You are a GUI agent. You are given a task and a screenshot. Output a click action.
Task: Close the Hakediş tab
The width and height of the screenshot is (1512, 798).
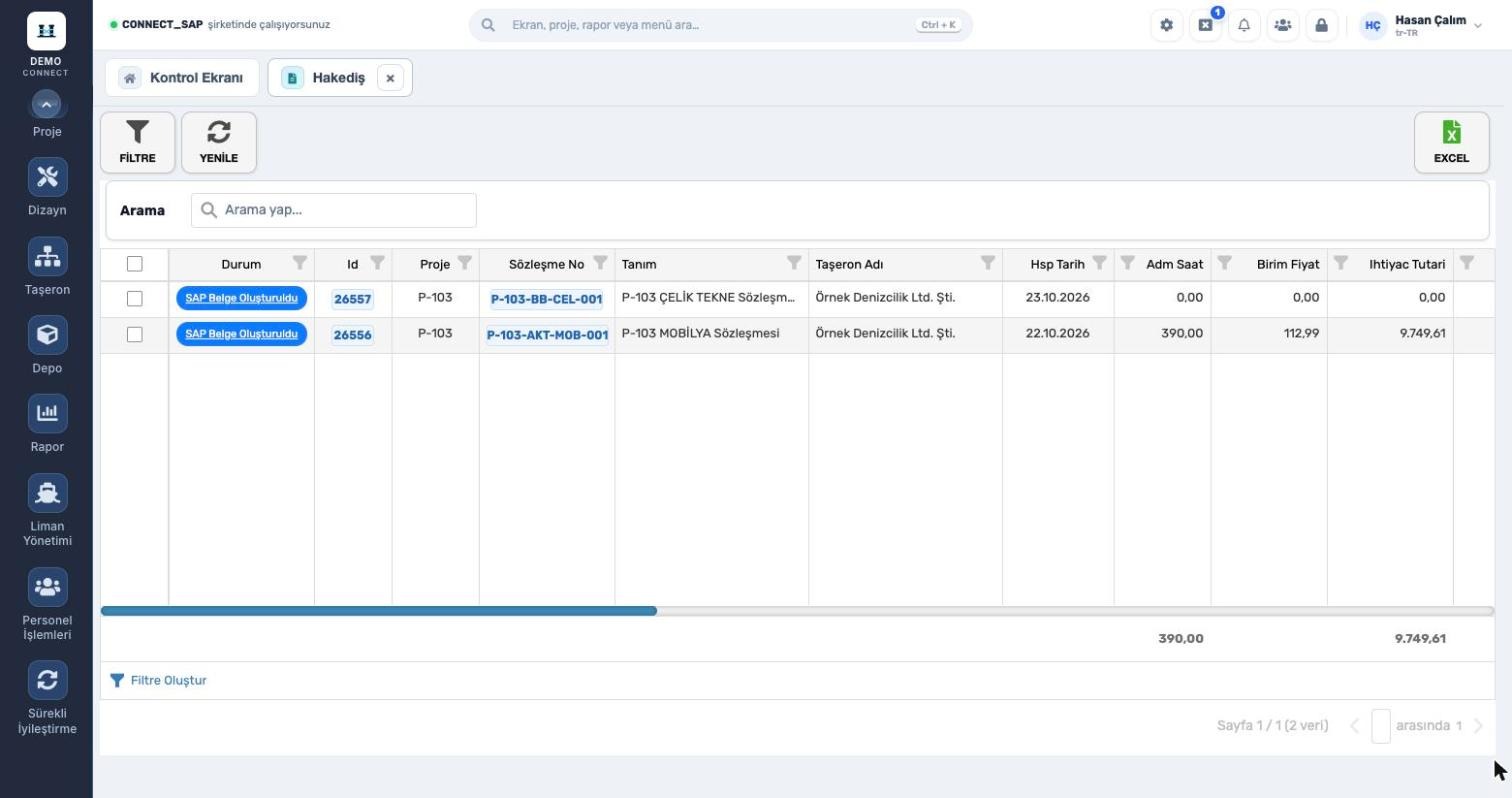click(390, 78)
